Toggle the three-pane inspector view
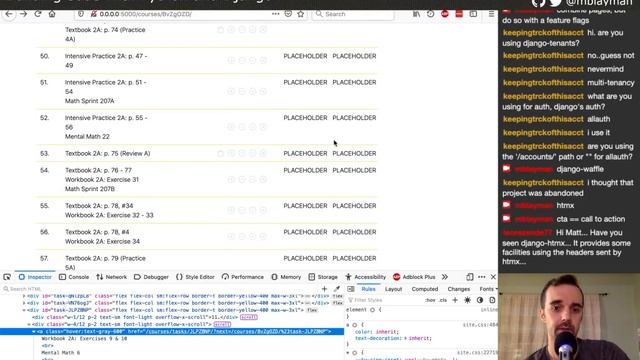 [x=351, y=289]
